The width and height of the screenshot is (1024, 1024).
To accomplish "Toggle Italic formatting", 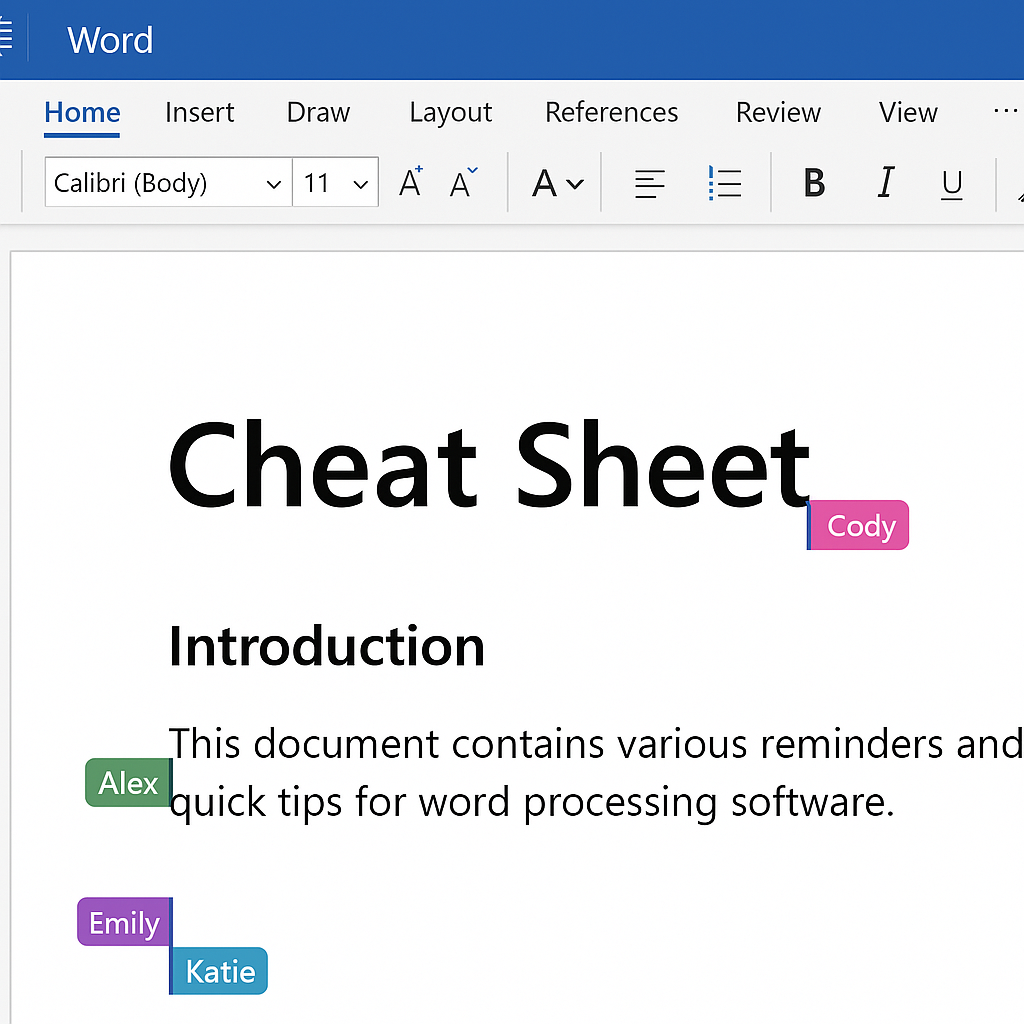I will (x=886, y=182).
